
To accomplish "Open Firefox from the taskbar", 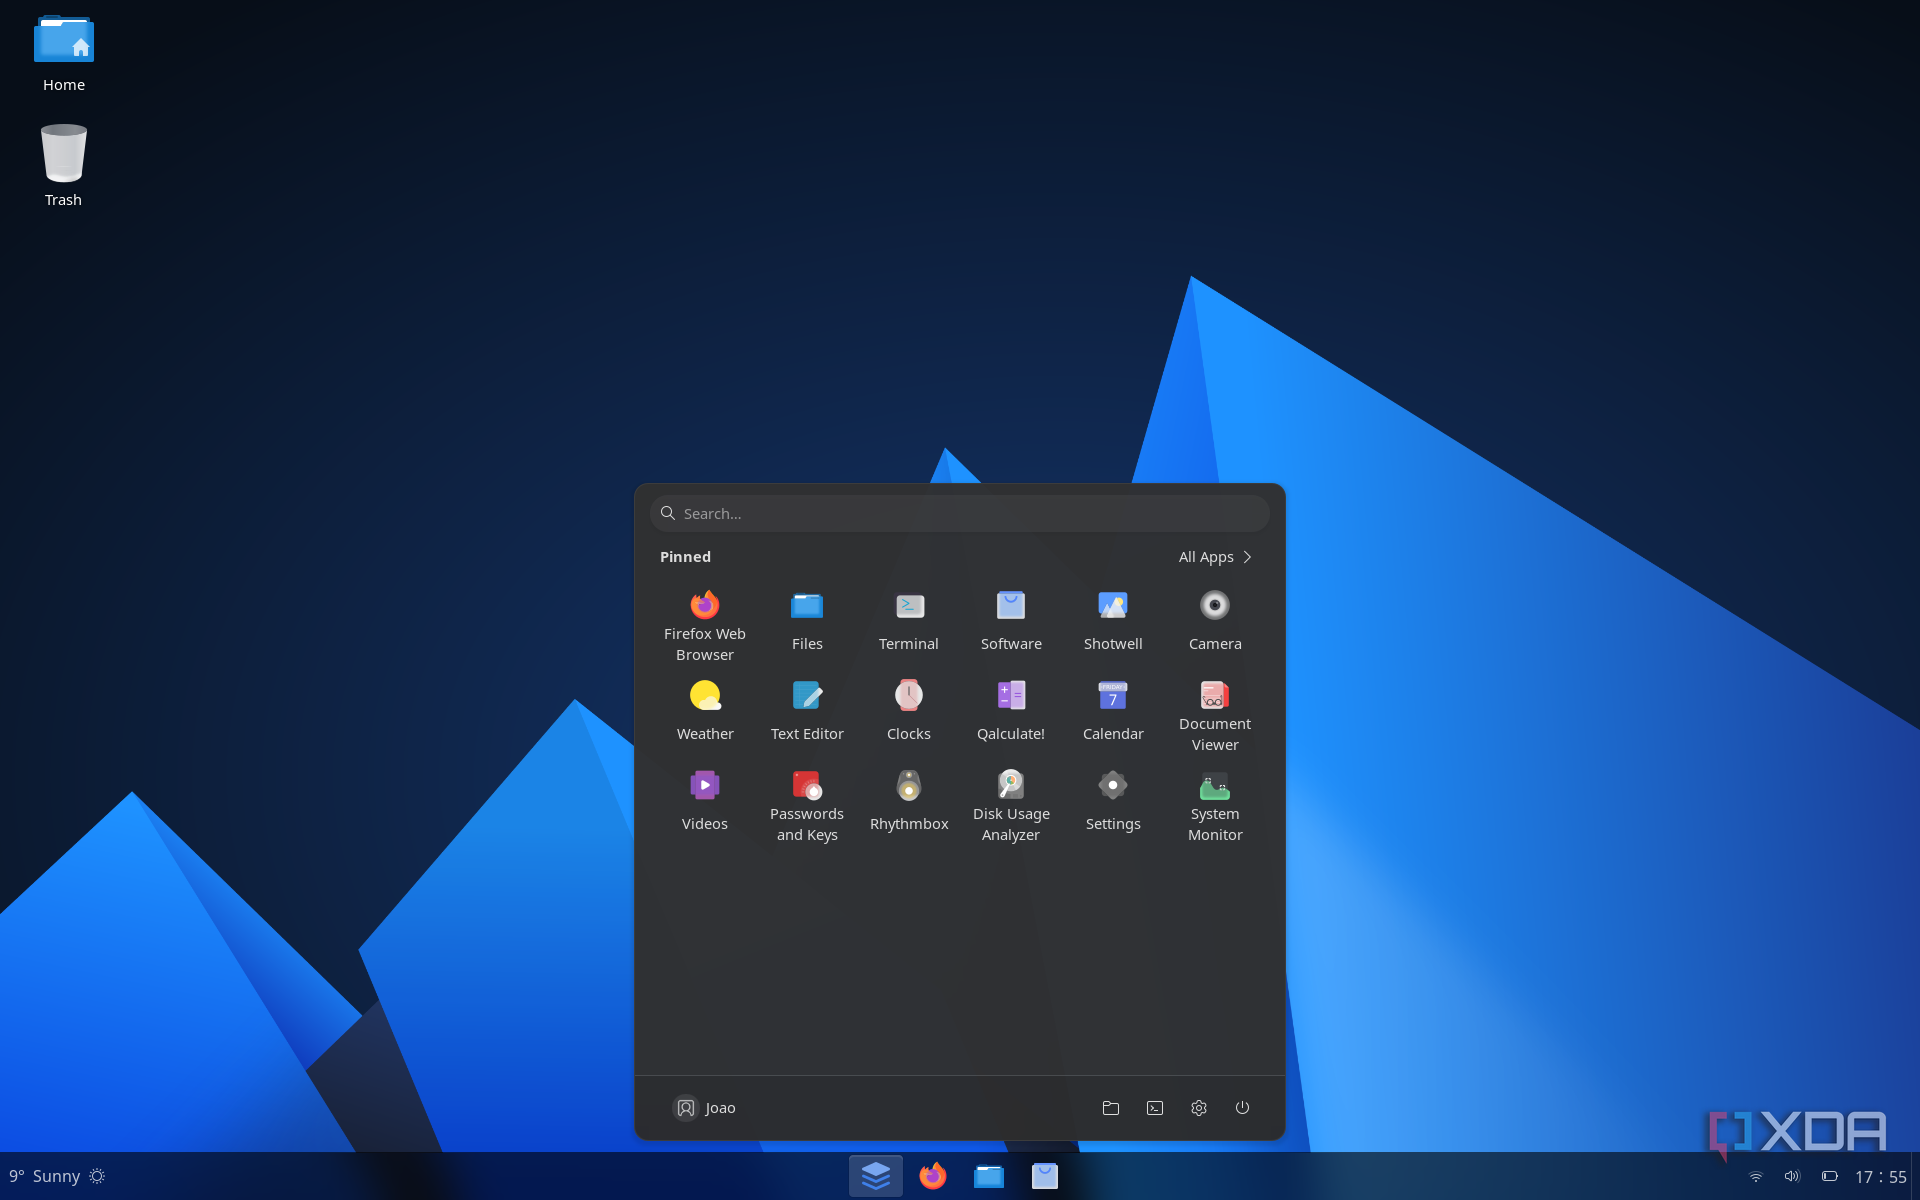I will (x=933, y=1176).
